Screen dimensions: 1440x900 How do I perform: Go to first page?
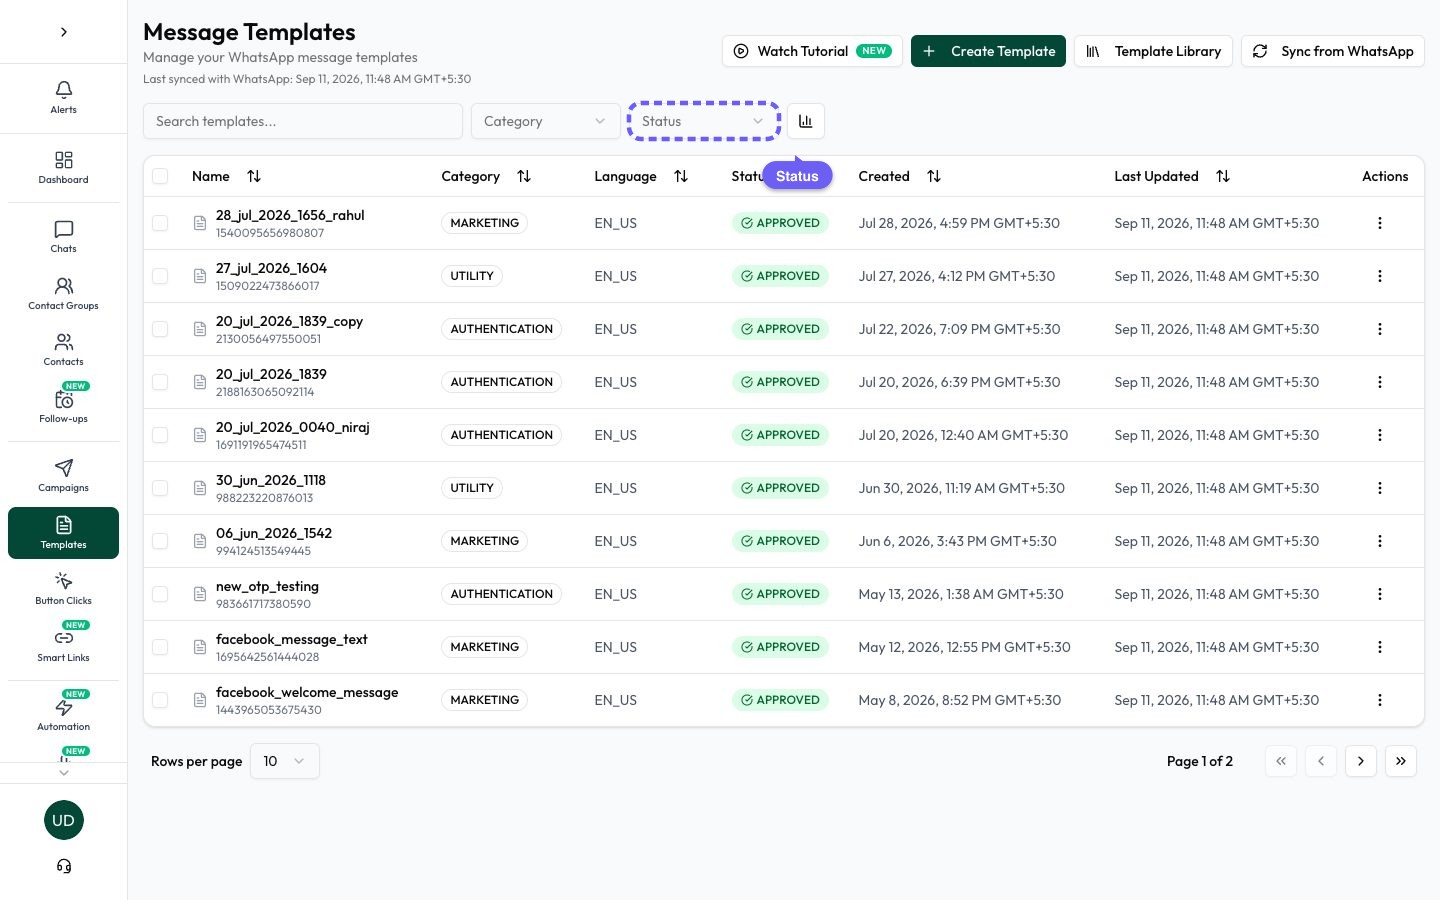coord(1281,761)
